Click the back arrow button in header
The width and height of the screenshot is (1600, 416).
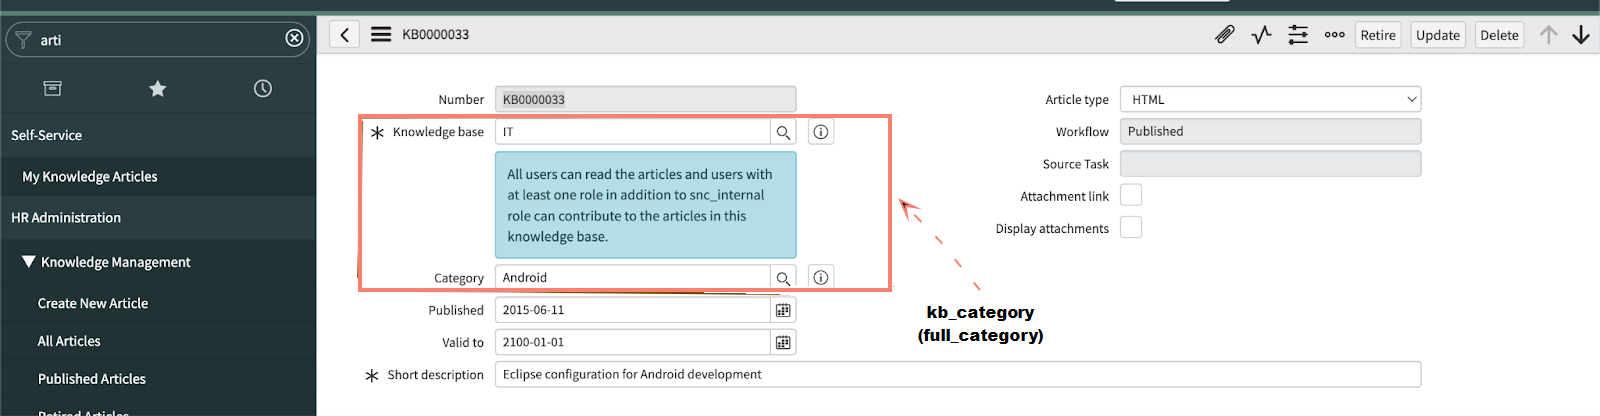[344, 35]
